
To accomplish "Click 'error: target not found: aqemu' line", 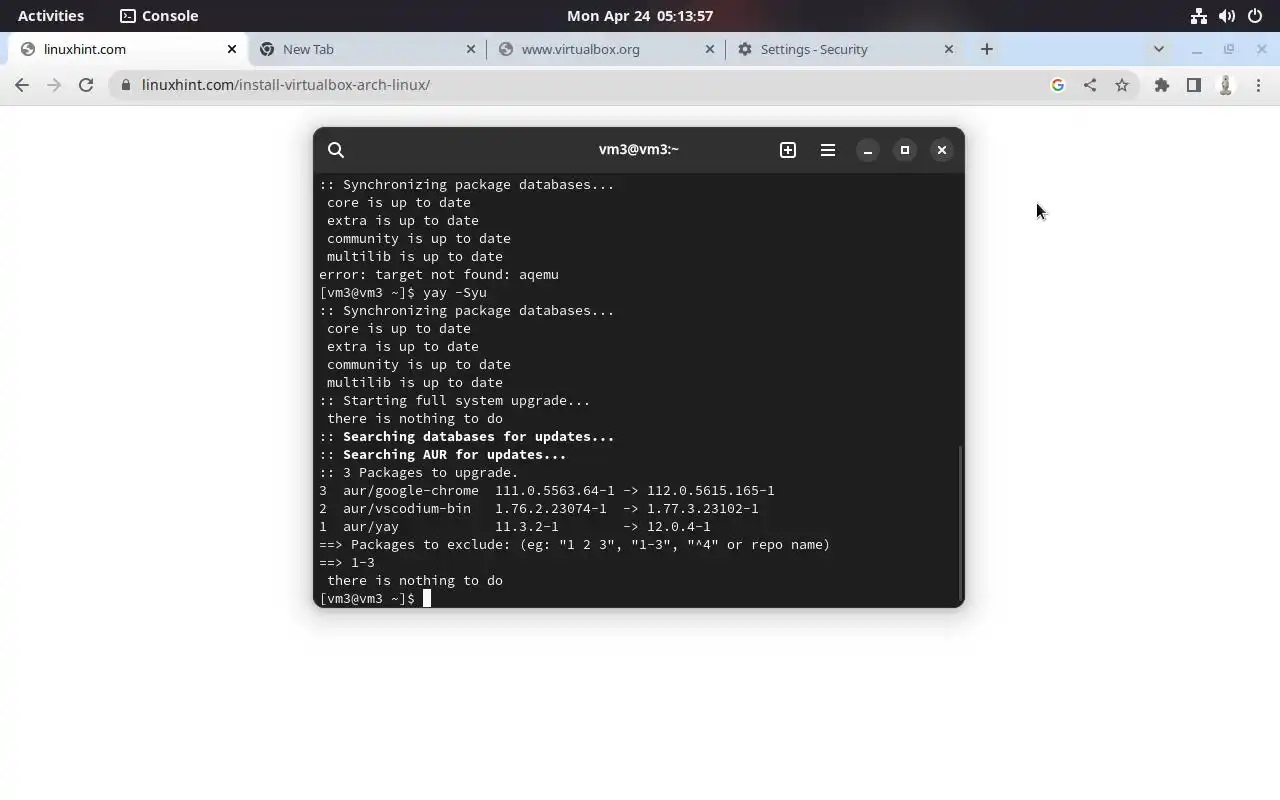I will (x=439, y=274).
